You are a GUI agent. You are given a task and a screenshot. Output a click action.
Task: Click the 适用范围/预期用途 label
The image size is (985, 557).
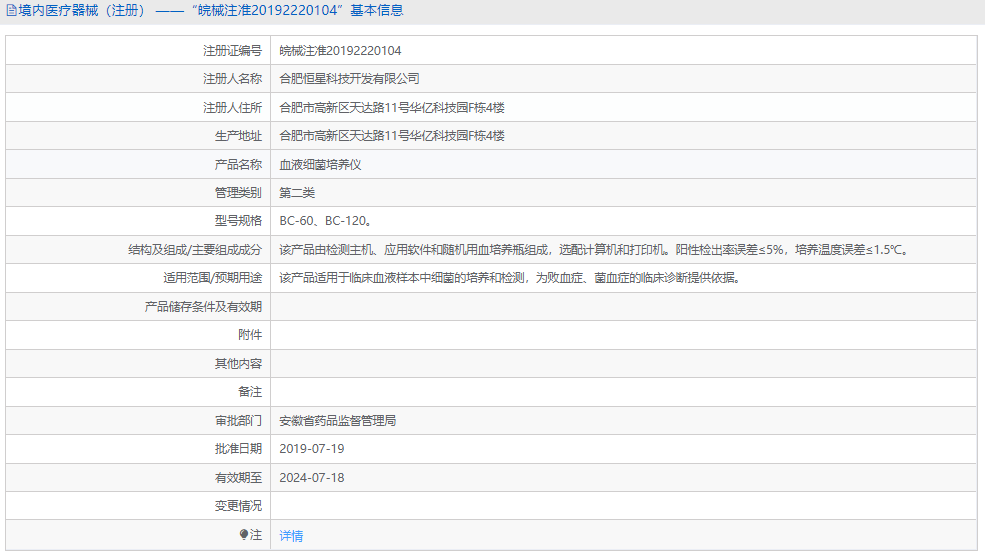213,278
